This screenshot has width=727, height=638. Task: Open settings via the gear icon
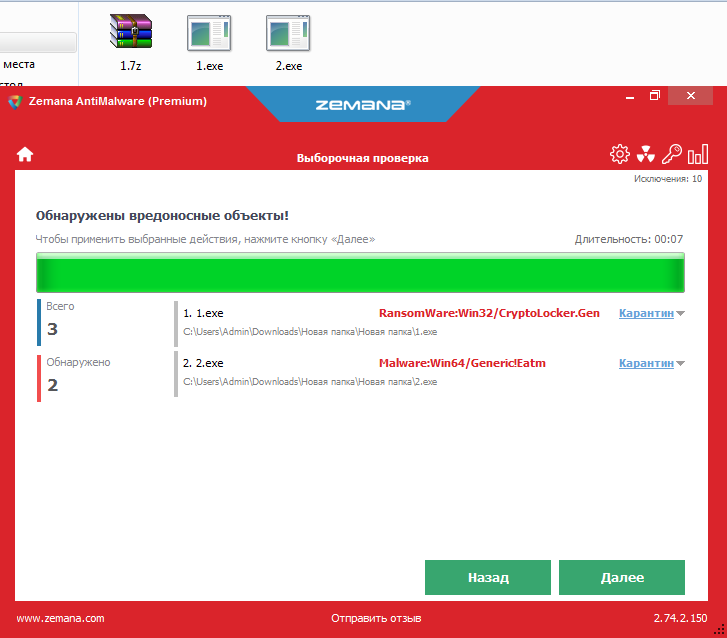pyautogui.click(x=619, y=154)
